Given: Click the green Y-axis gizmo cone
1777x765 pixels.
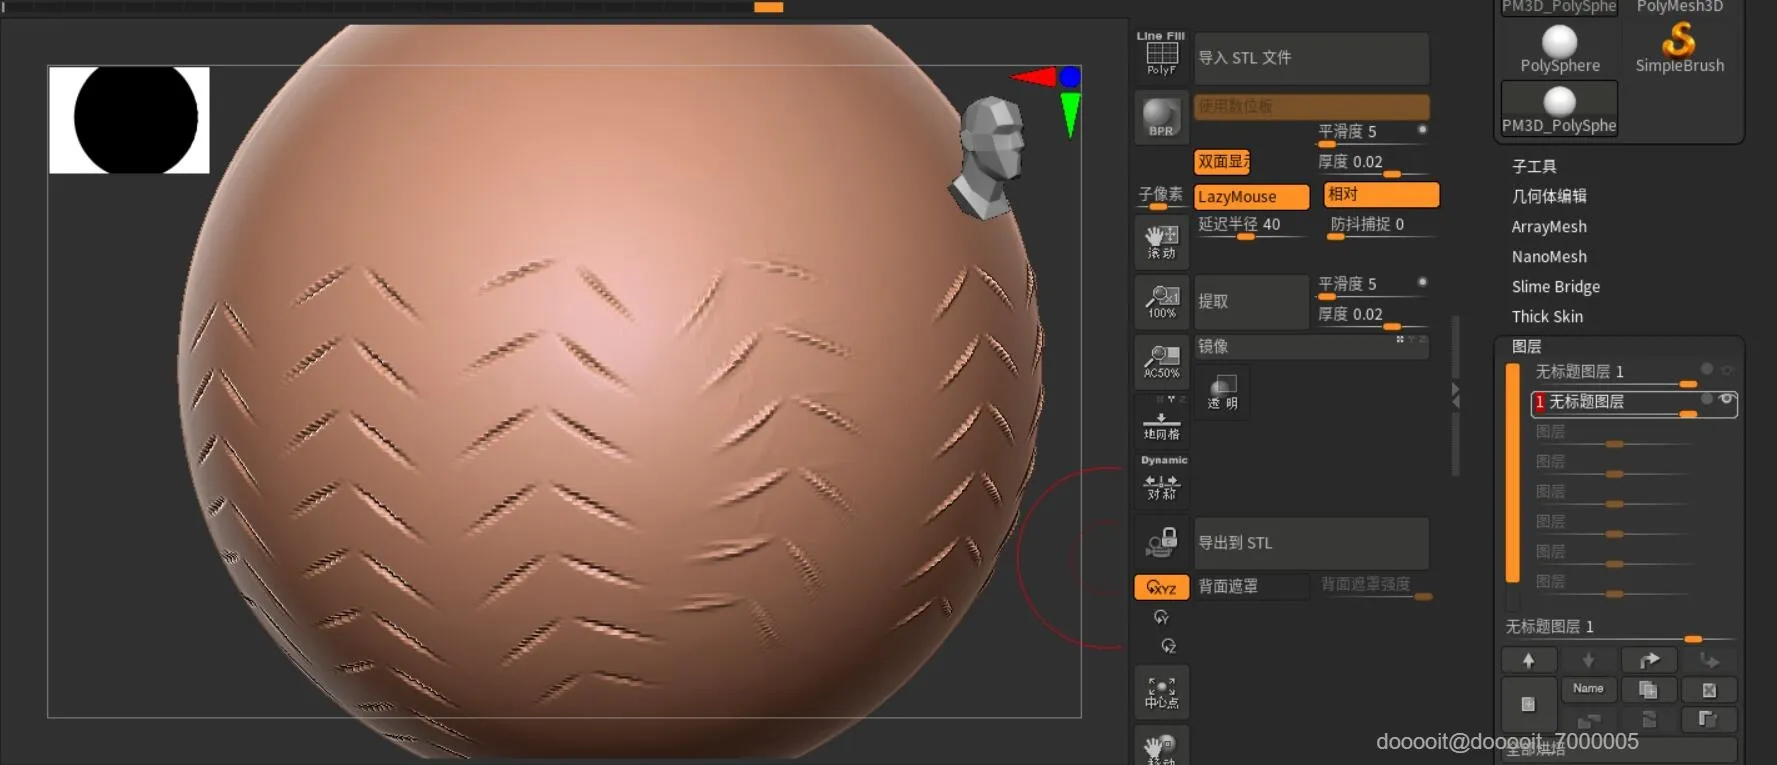Looking at the screenshot, I should pyautogui.click(x=1070, y=115).
